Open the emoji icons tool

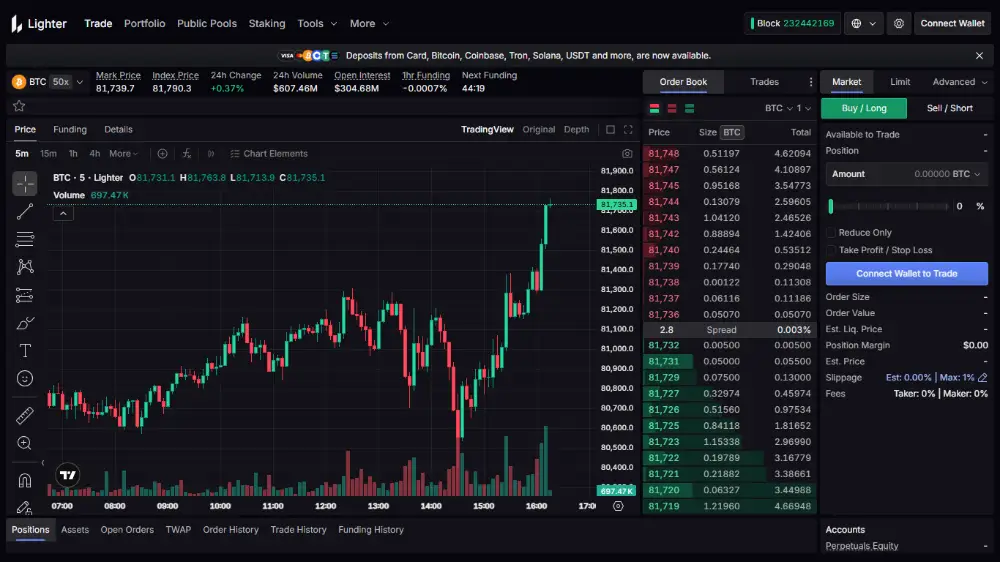coord(25,378)
